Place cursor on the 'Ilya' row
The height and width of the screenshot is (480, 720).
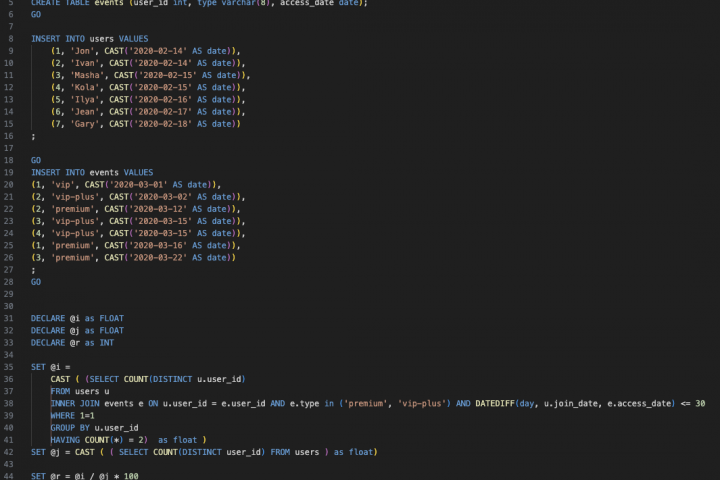(x=148, y=100)
